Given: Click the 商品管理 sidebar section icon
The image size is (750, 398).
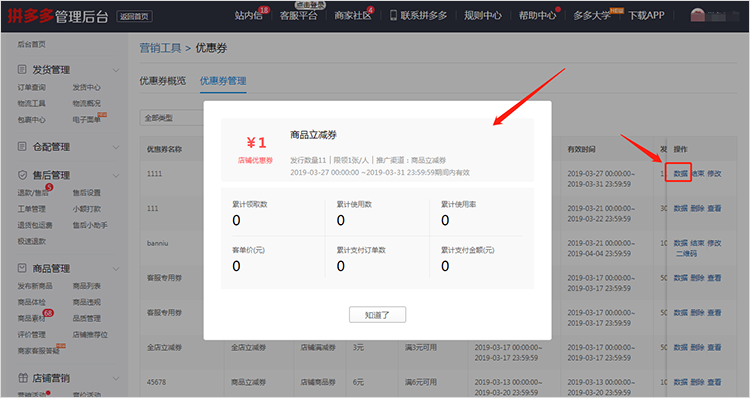Looking at the screenshot, I should click(22, 268).
